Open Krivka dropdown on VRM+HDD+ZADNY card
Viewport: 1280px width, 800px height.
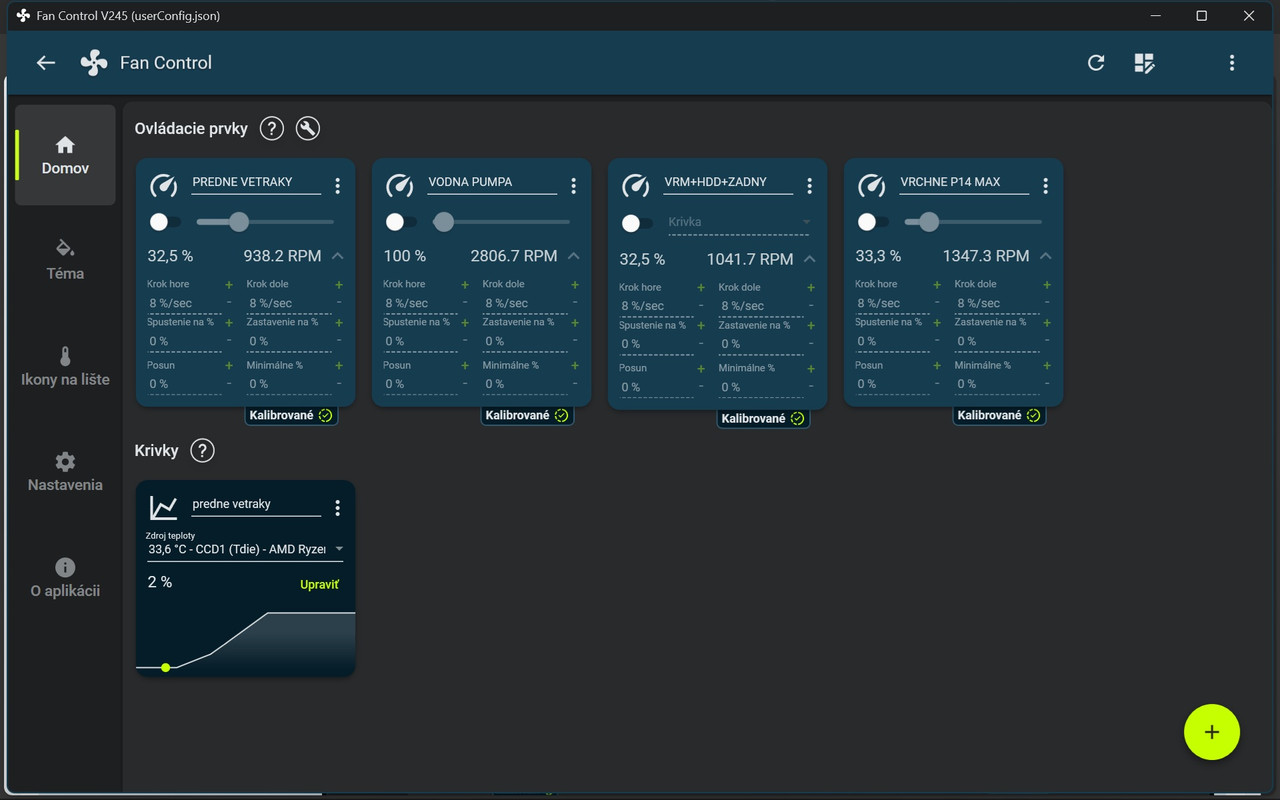(739, 223)
